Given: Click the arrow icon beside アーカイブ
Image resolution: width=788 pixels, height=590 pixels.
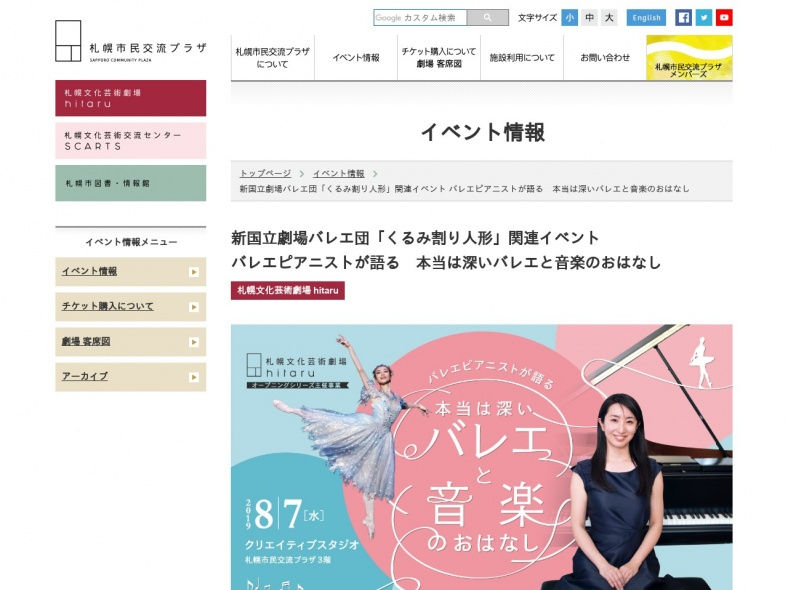Looking at the screenshot, I should coord(194,377).
